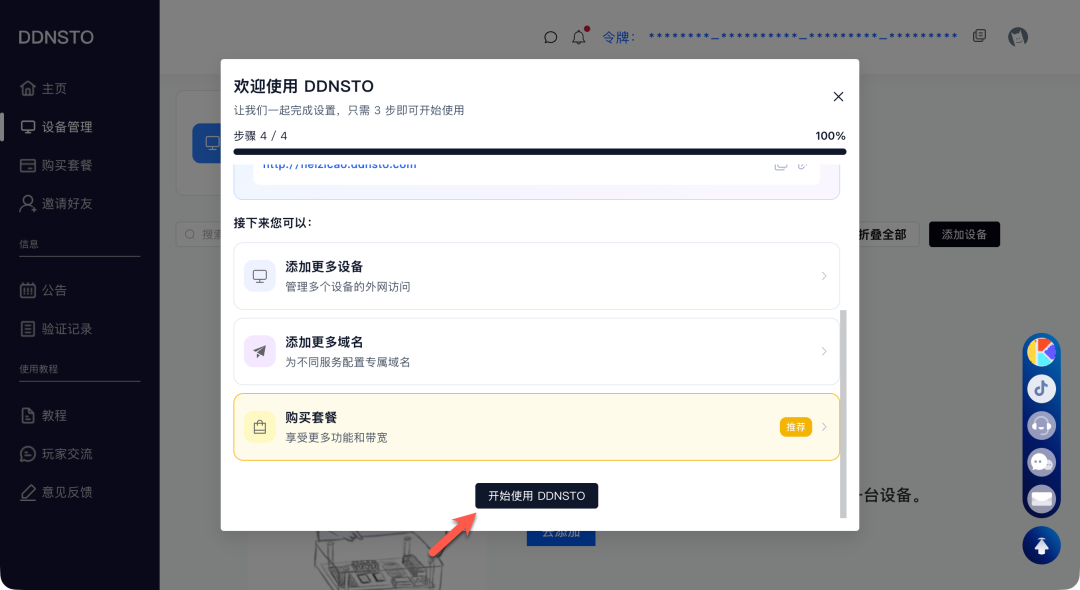Open notifications bell icon
Viewport: 1080px width, 590px height.
[579, 37]
